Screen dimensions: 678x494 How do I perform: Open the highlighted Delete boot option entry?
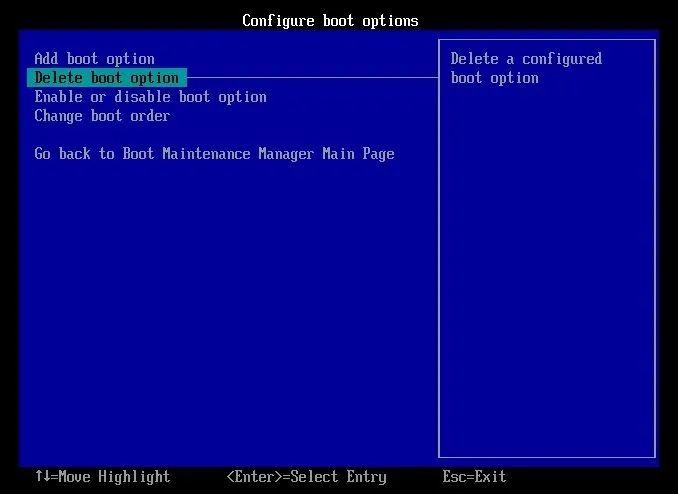point(107,78)
